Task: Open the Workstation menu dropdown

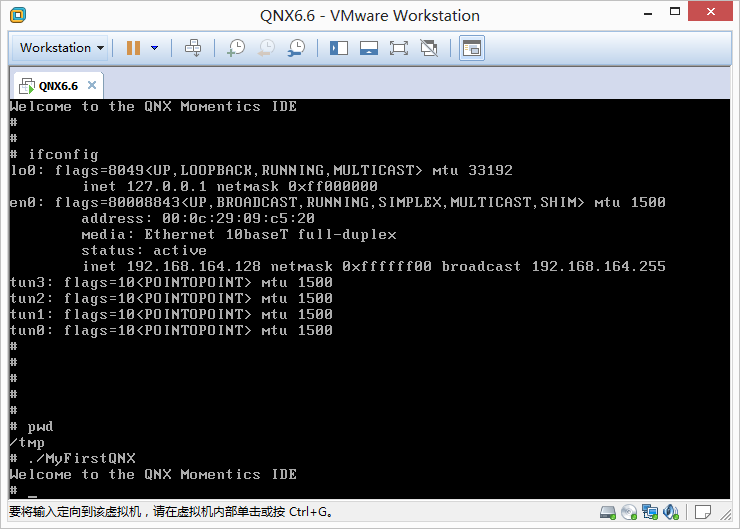Action: [61, 48]
